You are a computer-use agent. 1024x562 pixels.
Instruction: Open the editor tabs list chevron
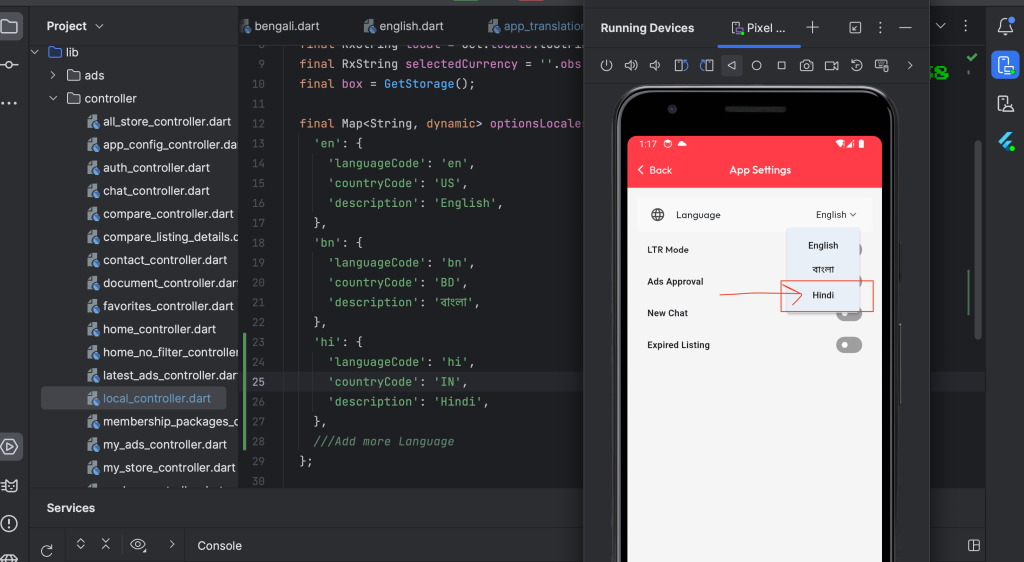940,26
